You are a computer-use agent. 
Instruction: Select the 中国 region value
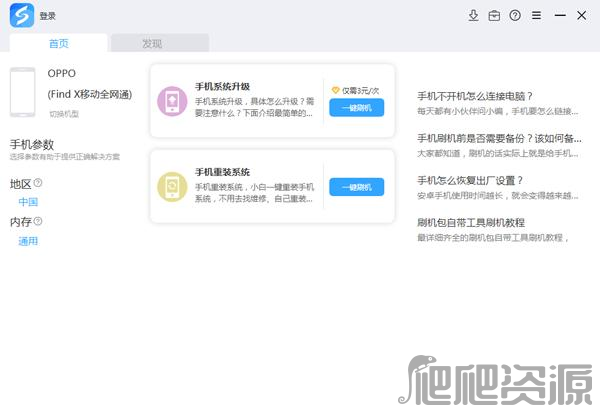[28, 202]
